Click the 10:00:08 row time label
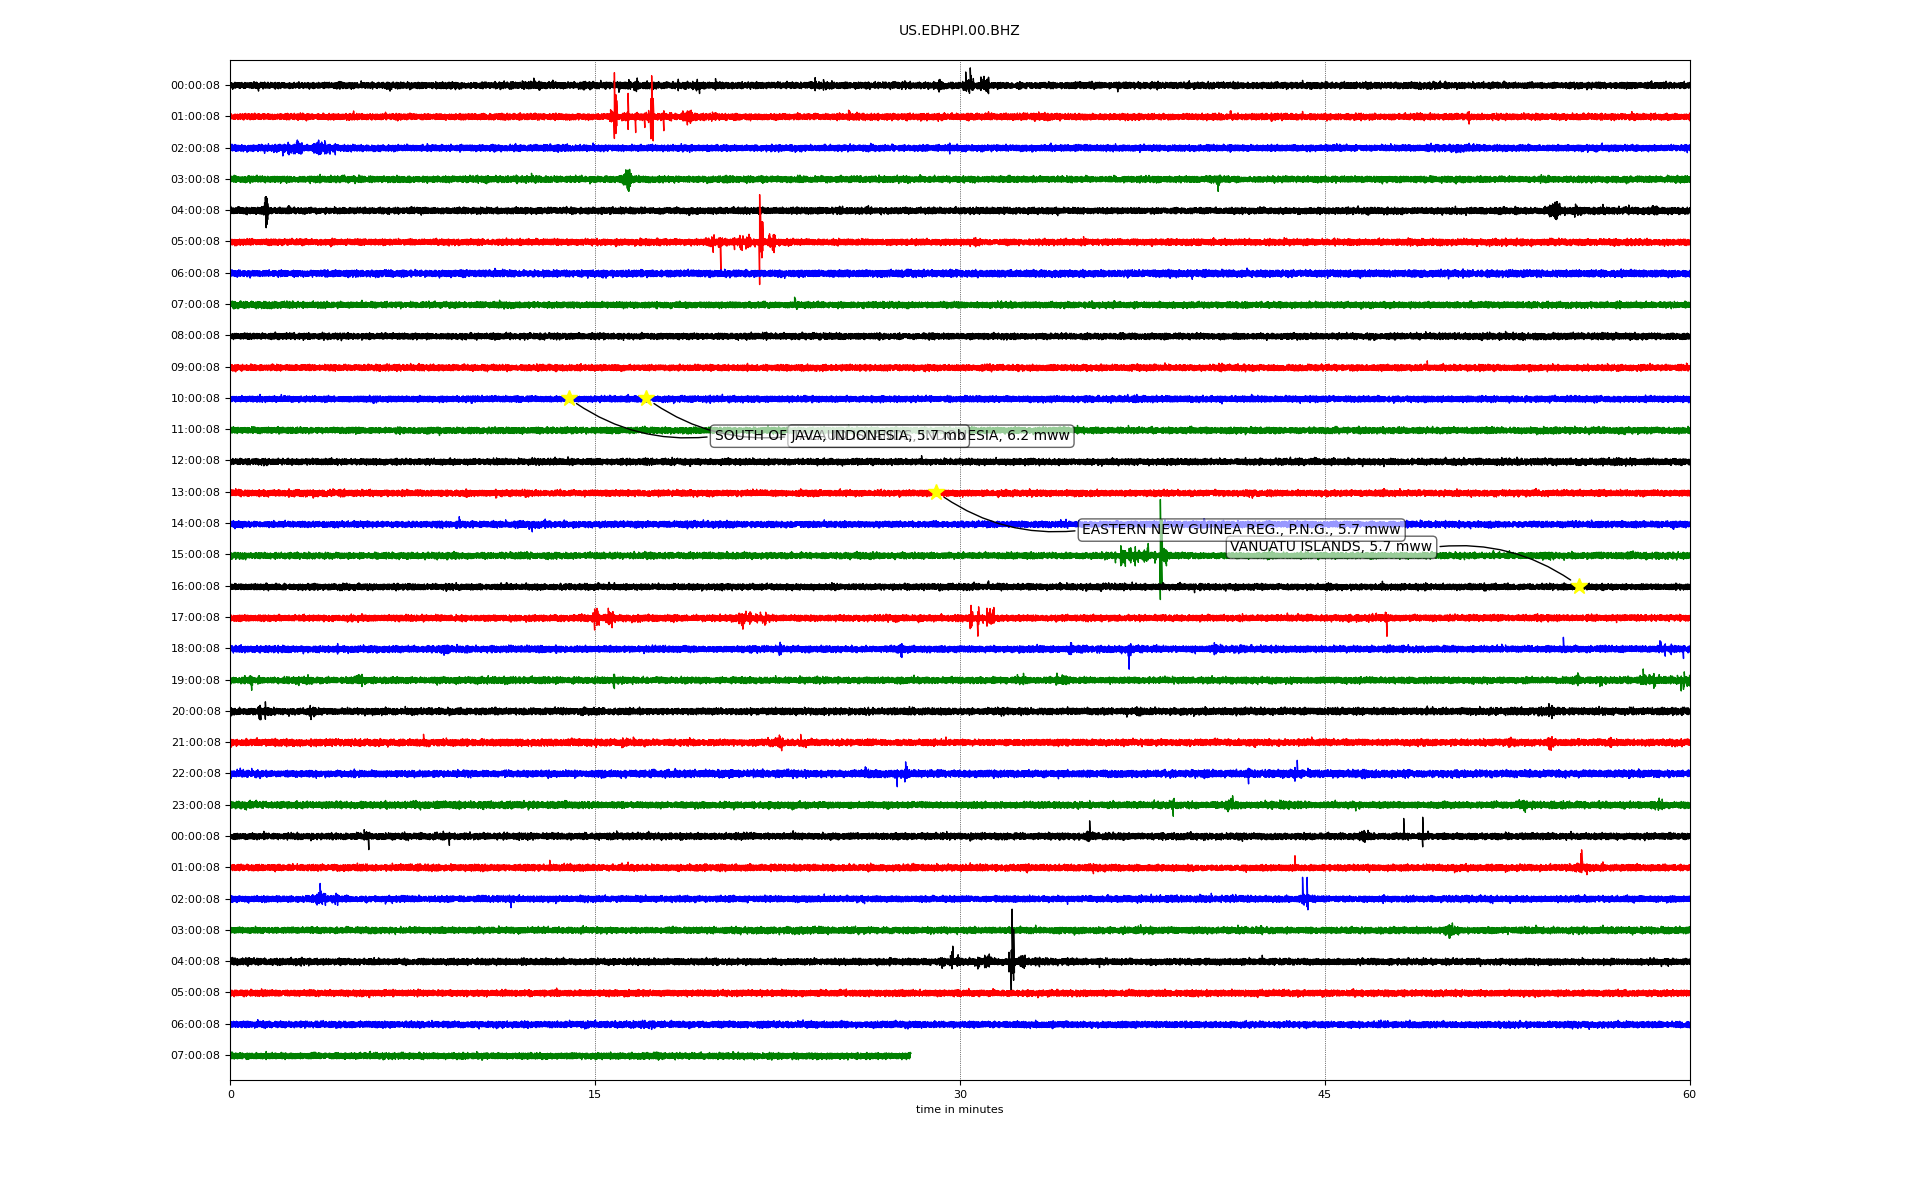The width and height of the screenshot is (1920, 1200). point(195,398)
